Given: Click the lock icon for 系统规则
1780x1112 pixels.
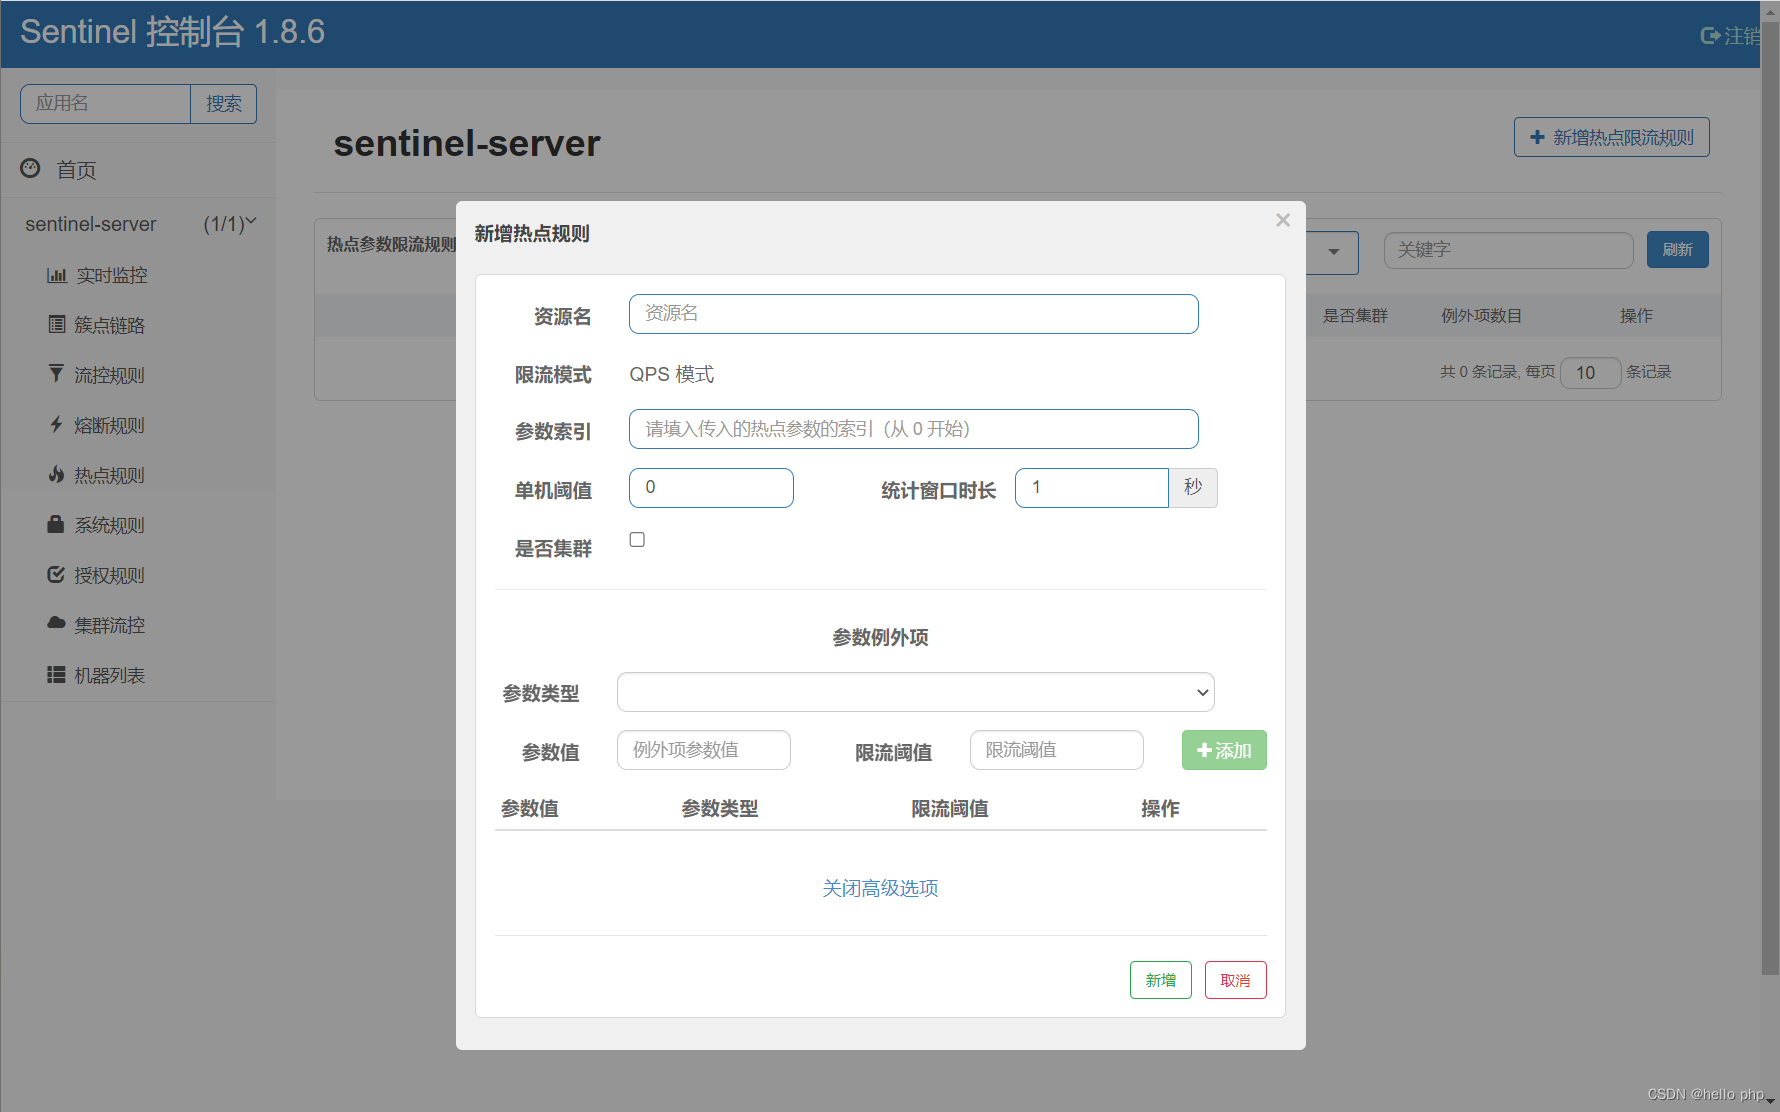Looking at the screenshot, I should tap(56, 524).
